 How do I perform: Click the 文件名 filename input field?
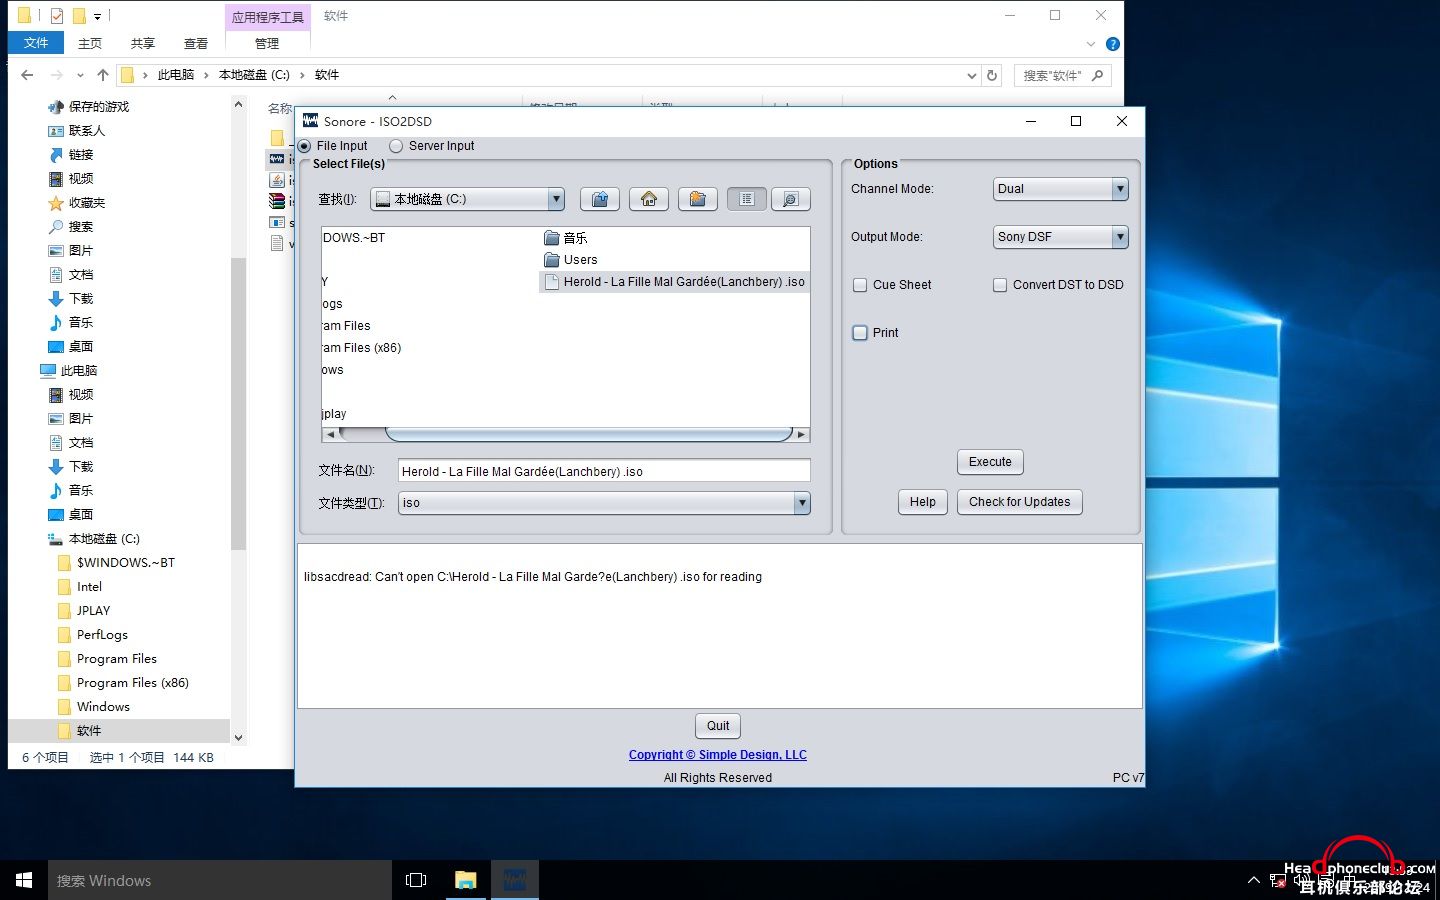pyautogui.click(x=604, y=471)
